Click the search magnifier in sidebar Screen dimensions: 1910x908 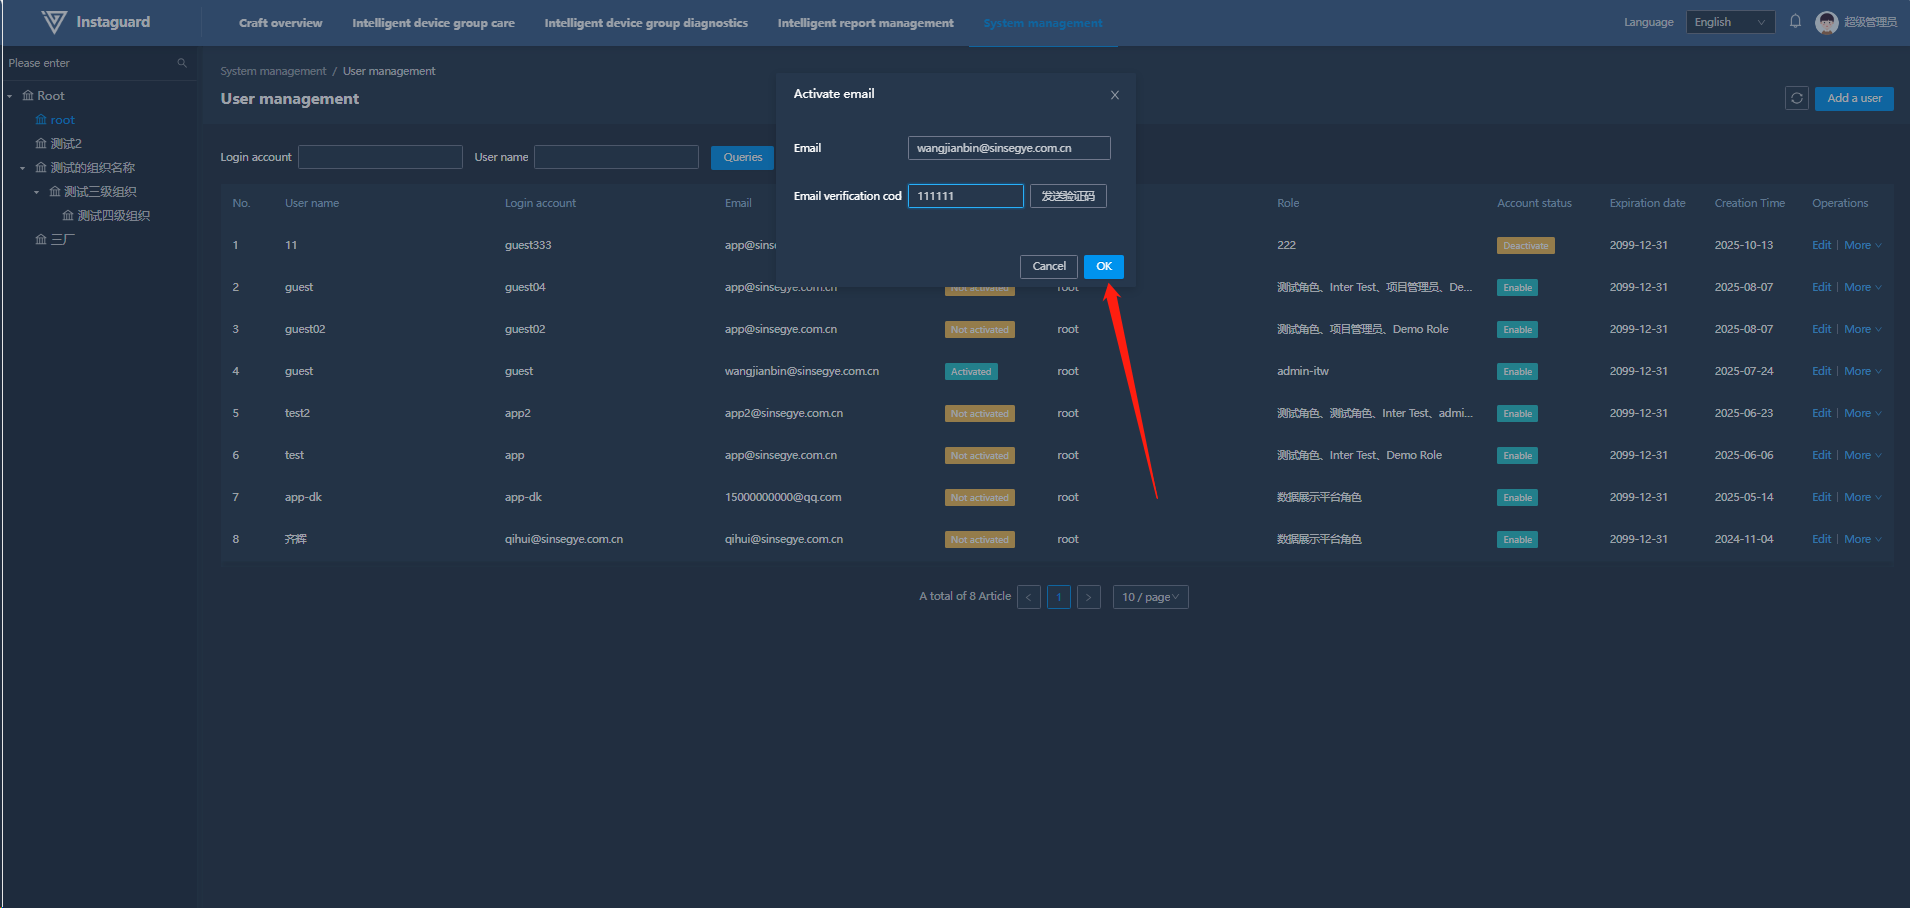click(182, 63)
